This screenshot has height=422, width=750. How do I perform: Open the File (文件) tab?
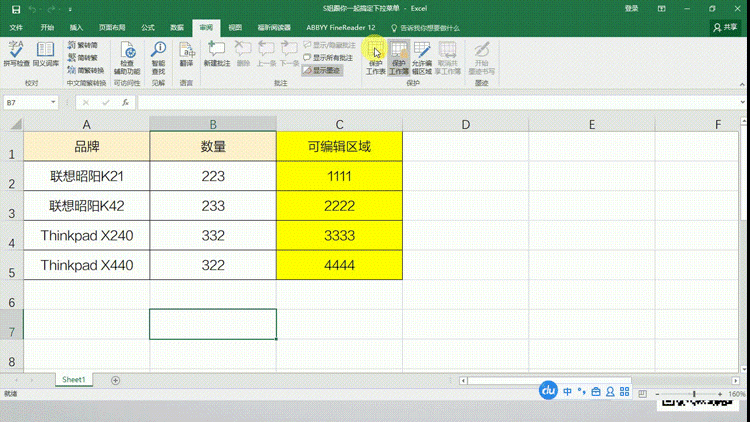click(x=16, y=28)
